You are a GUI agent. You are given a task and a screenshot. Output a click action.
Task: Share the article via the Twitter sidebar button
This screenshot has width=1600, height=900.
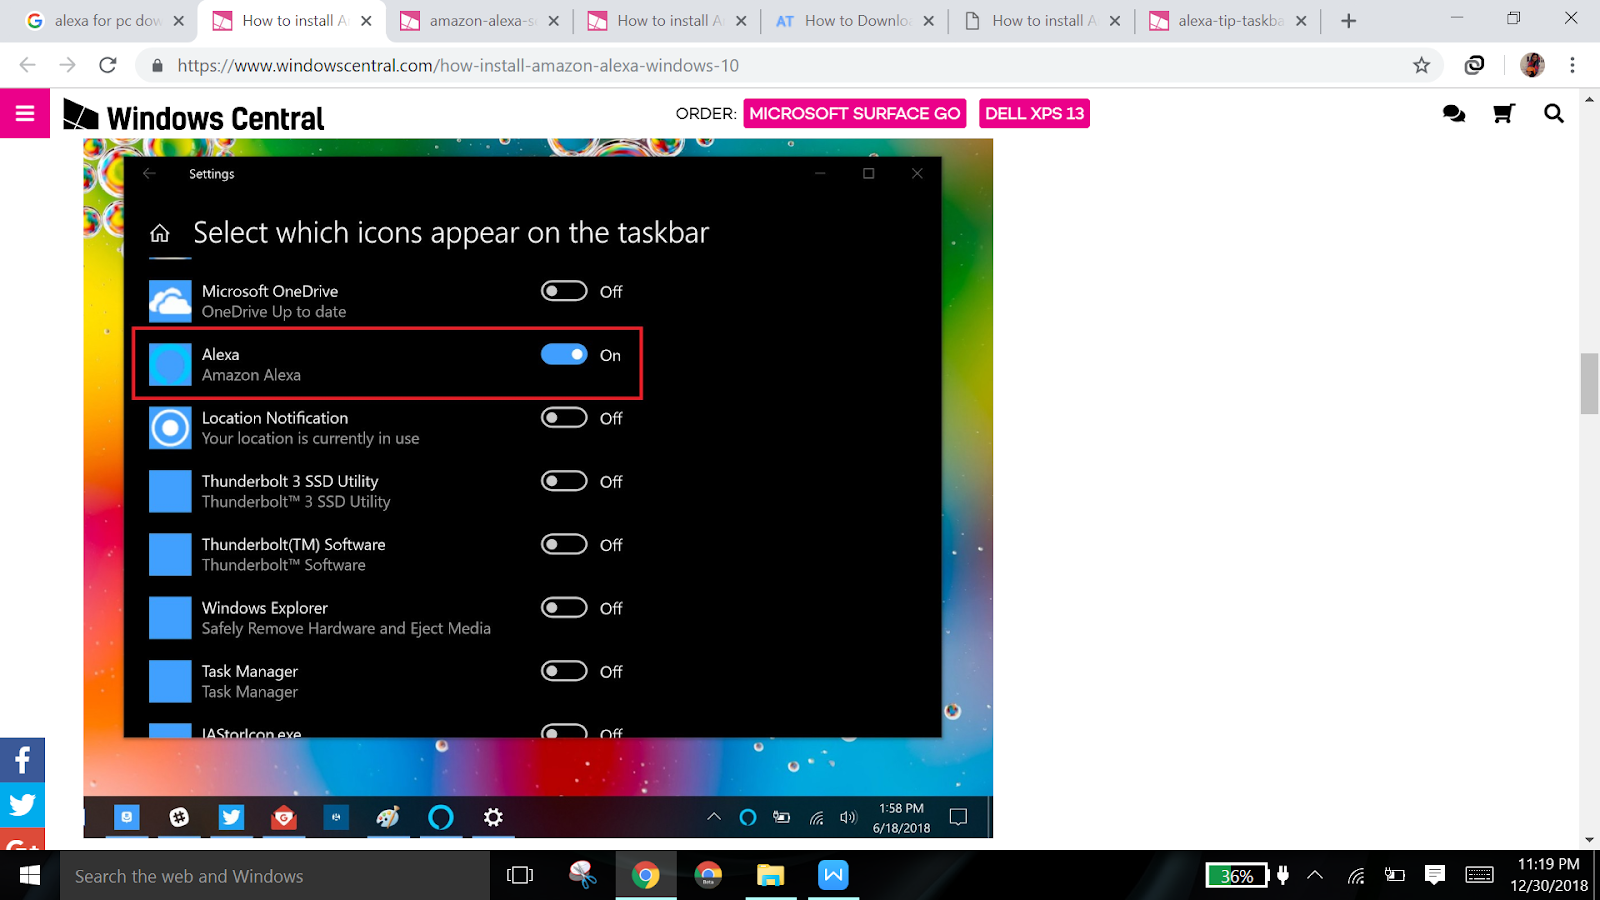[22, 805]
